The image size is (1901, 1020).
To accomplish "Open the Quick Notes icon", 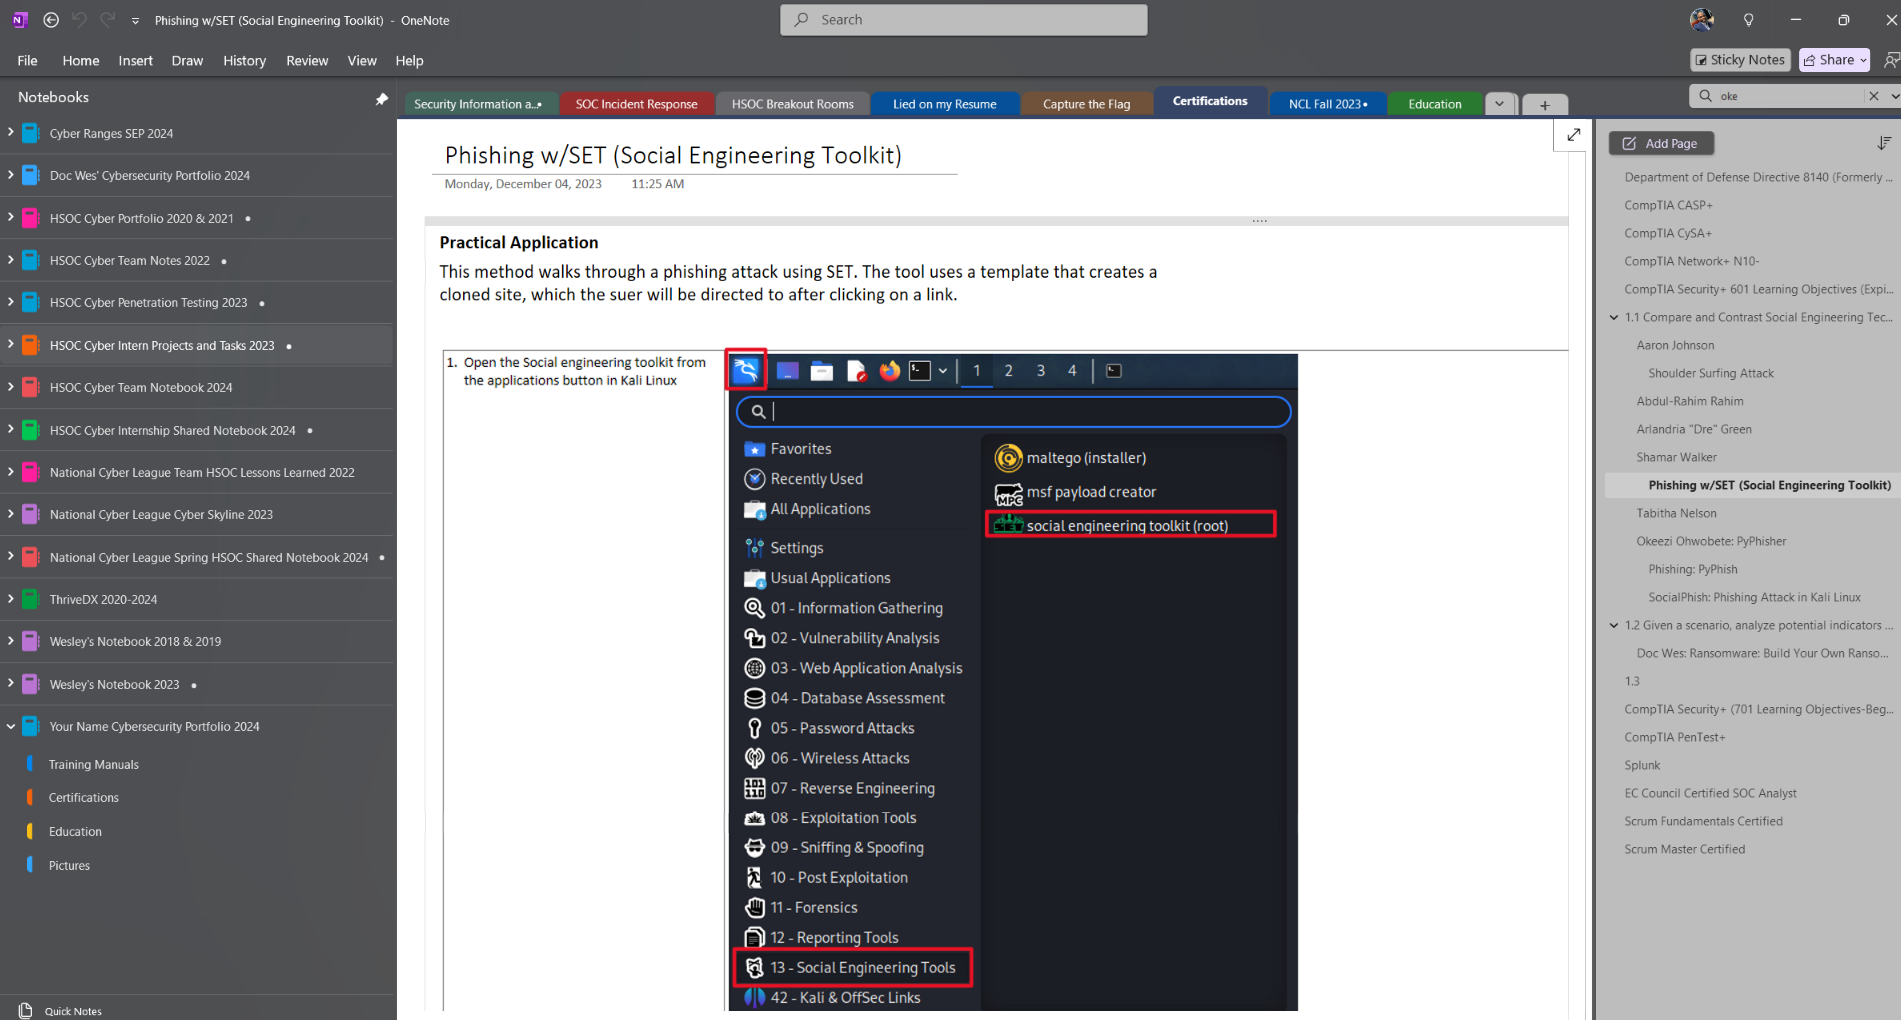I will pos(26,1010).
